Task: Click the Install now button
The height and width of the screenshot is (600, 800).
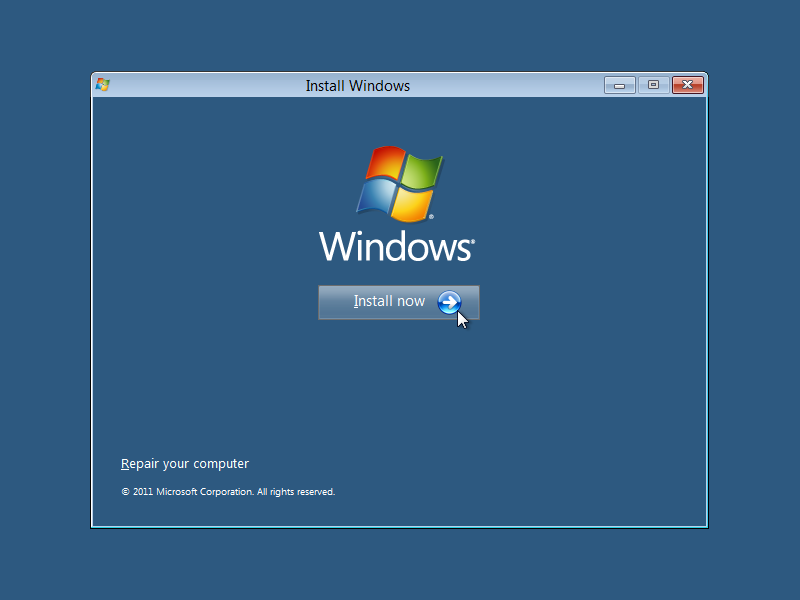Action: [398, 302]
